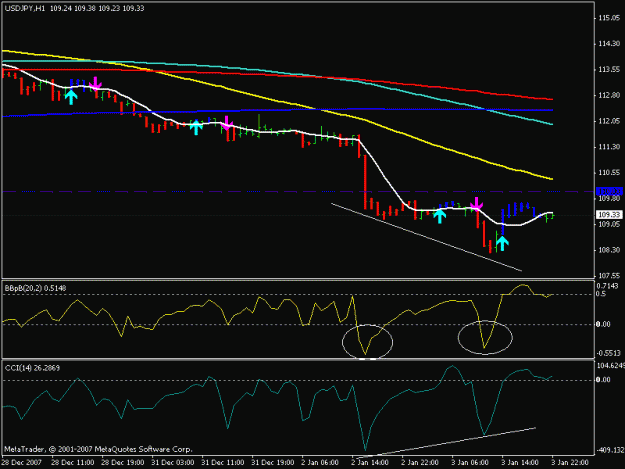
Task: Click the current price tag 109.33
Action: pyautogui.click(x=609, y=215)
